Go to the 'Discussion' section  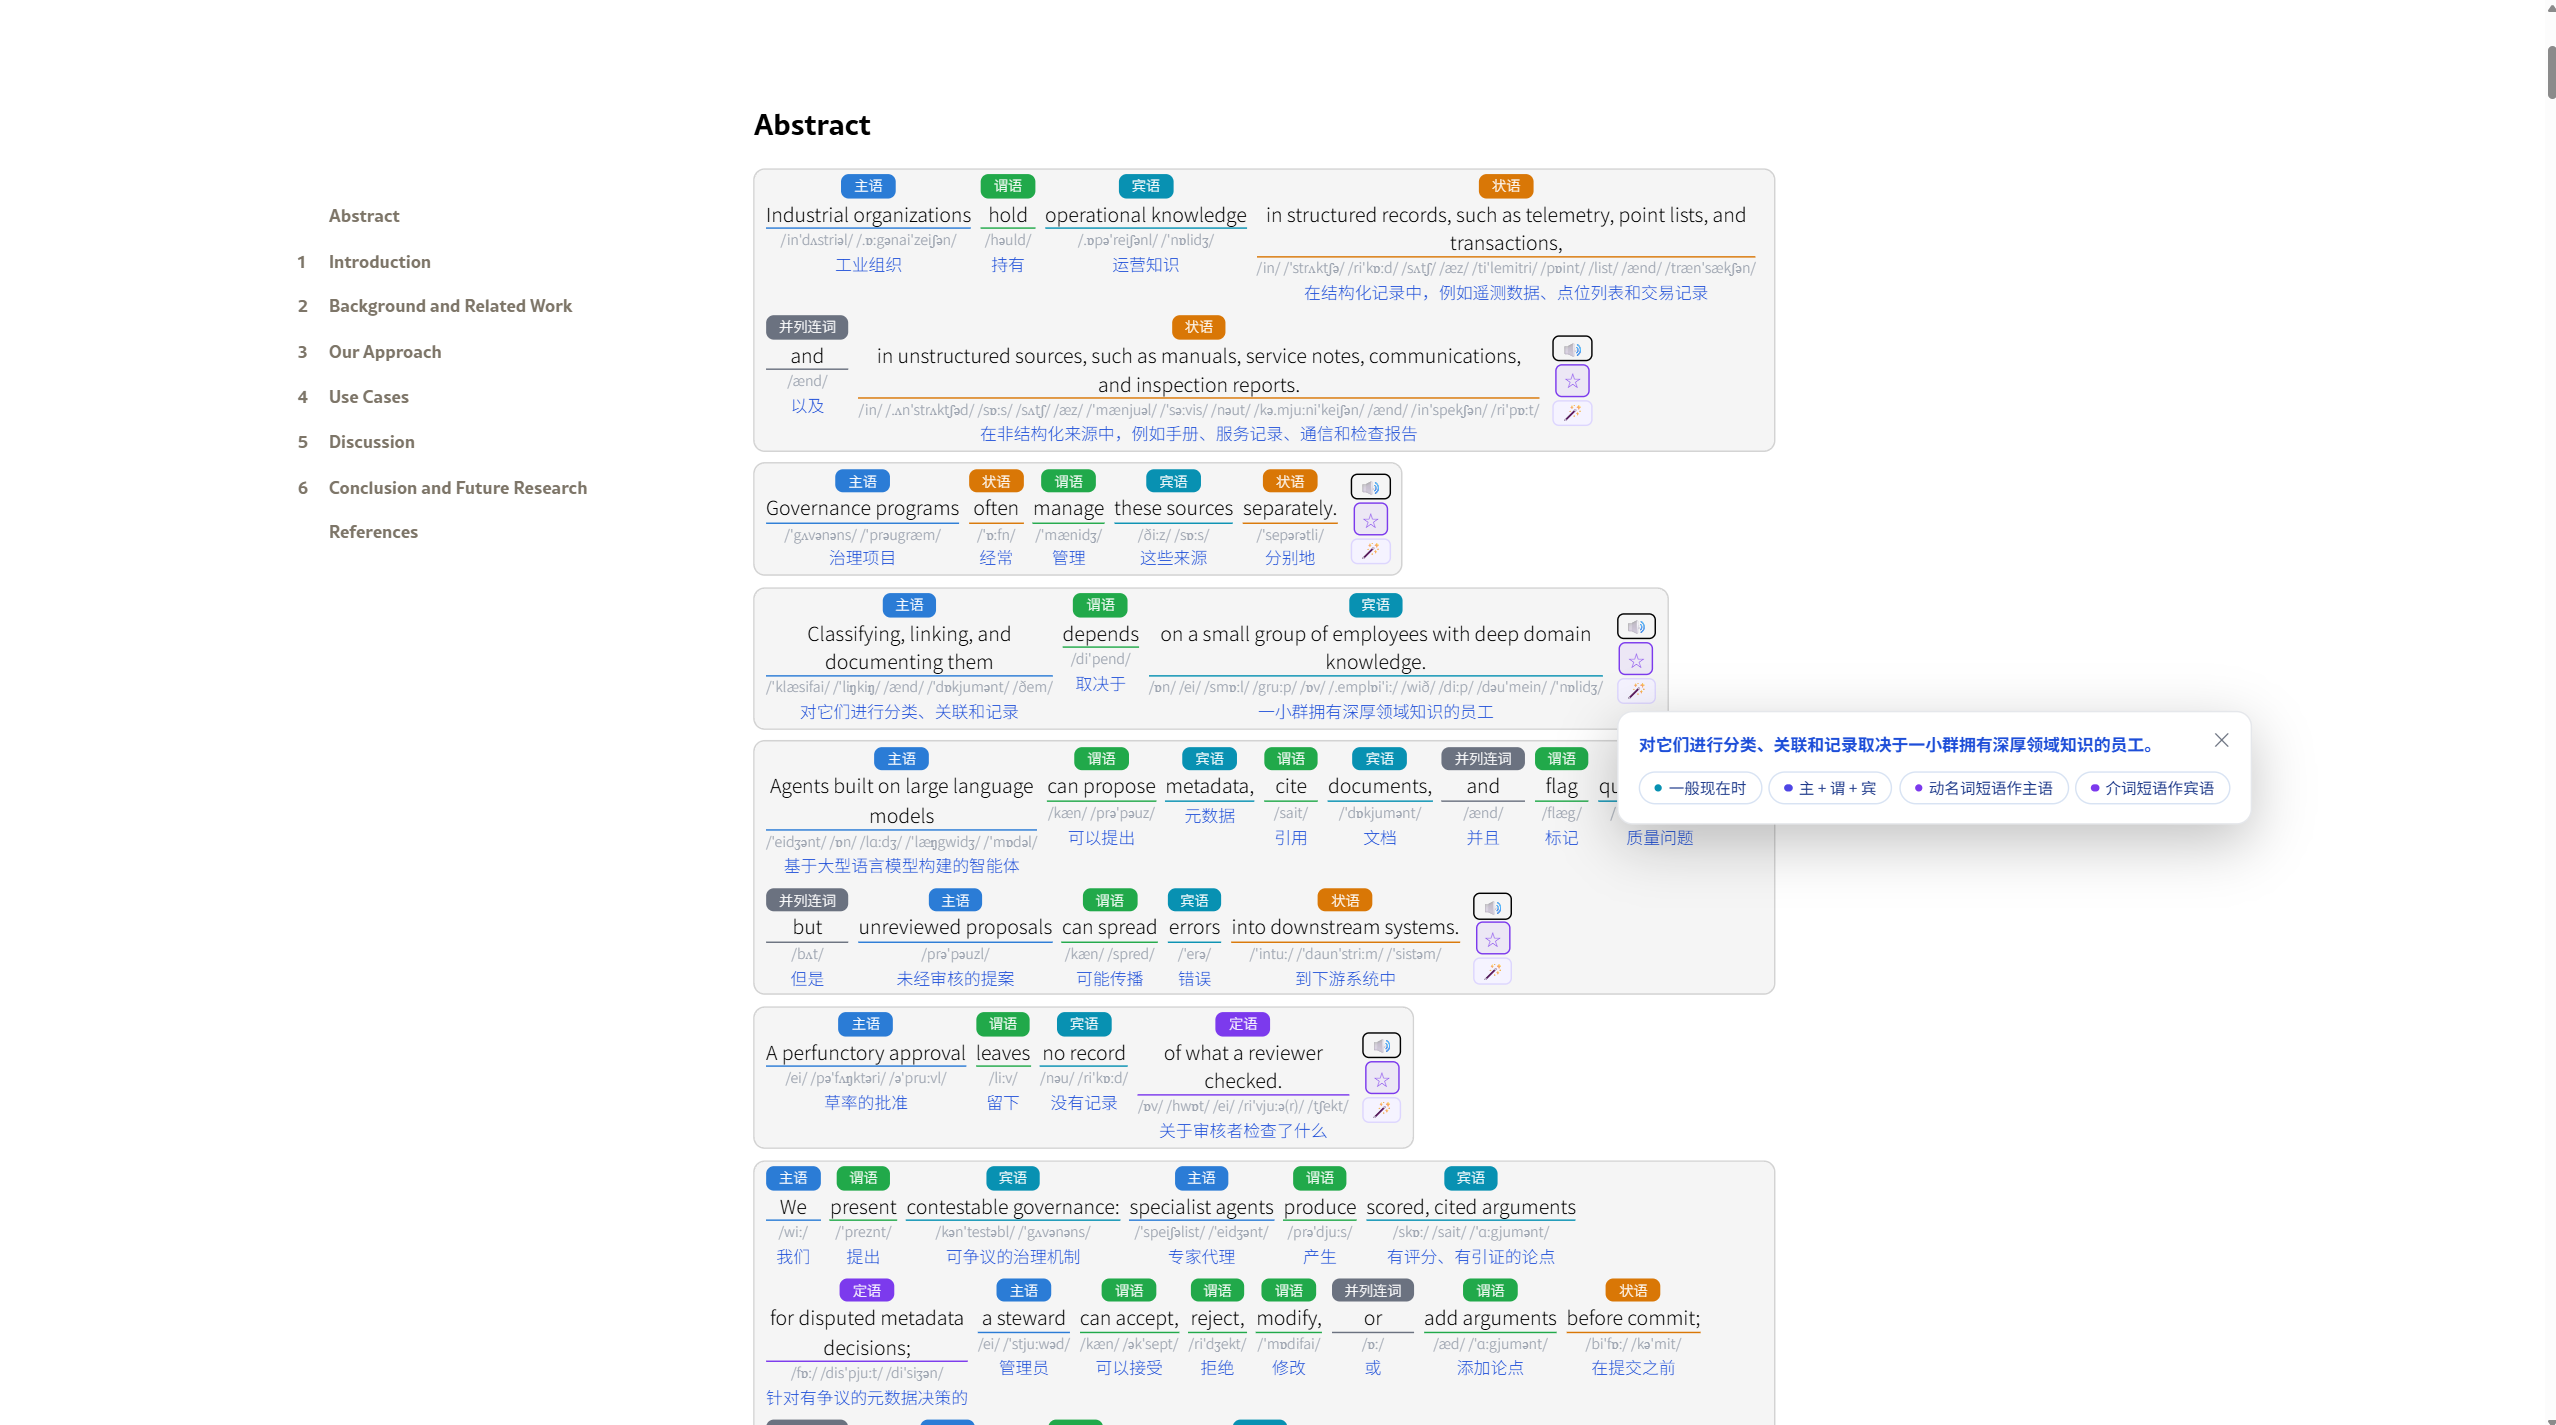(371, 442)
